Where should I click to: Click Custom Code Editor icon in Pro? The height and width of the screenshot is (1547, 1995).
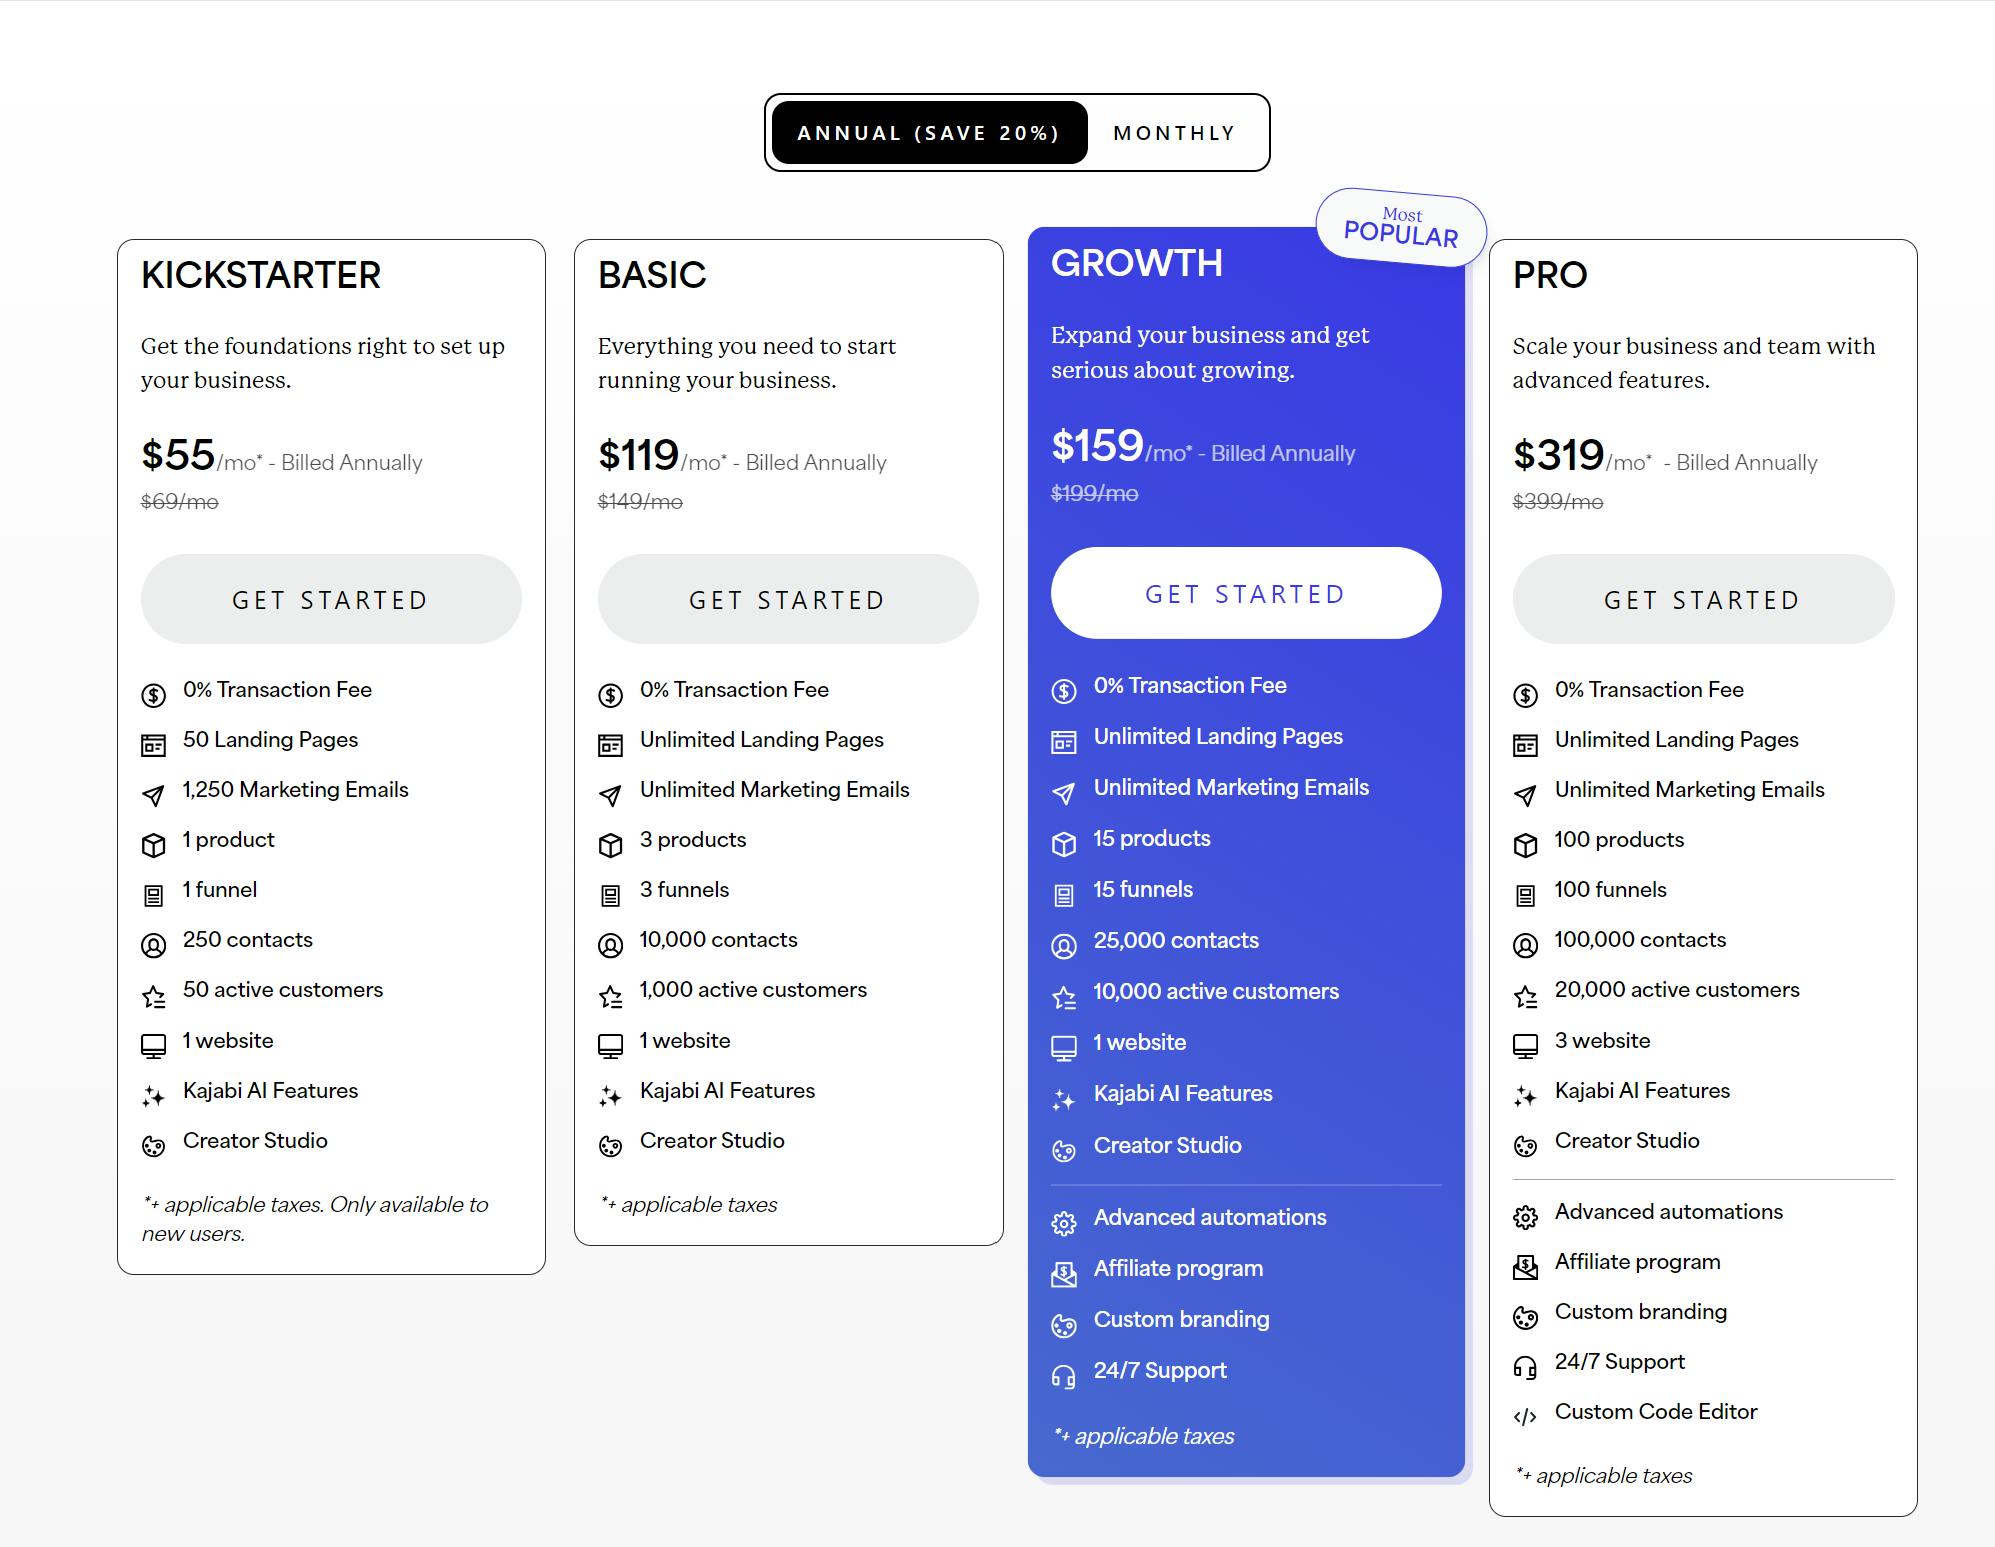[x=1525, y=1416]
